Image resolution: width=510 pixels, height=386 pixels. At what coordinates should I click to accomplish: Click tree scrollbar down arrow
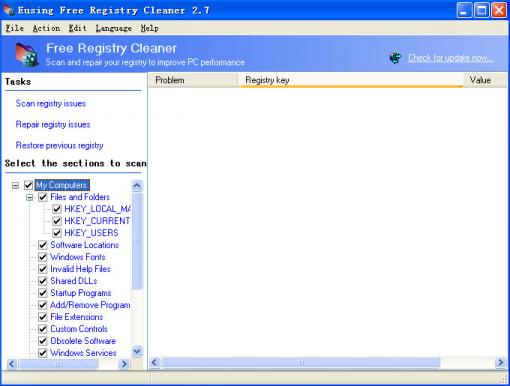(137, 351)
